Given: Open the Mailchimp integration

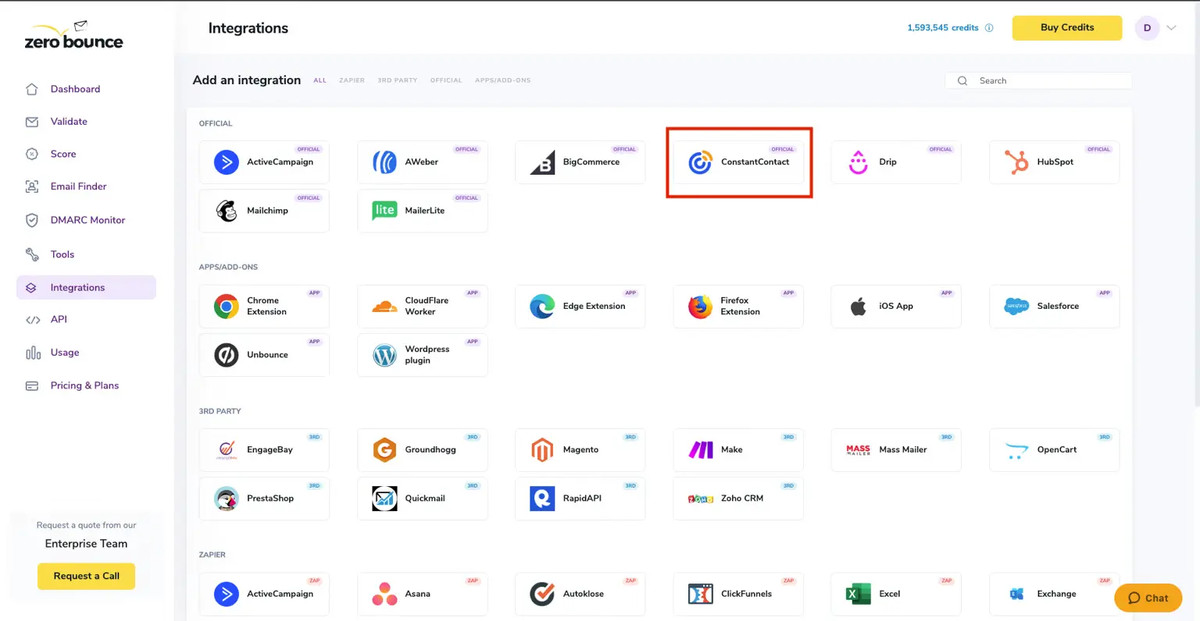Looking at the screenshot, I should click(x=264, y=210).
